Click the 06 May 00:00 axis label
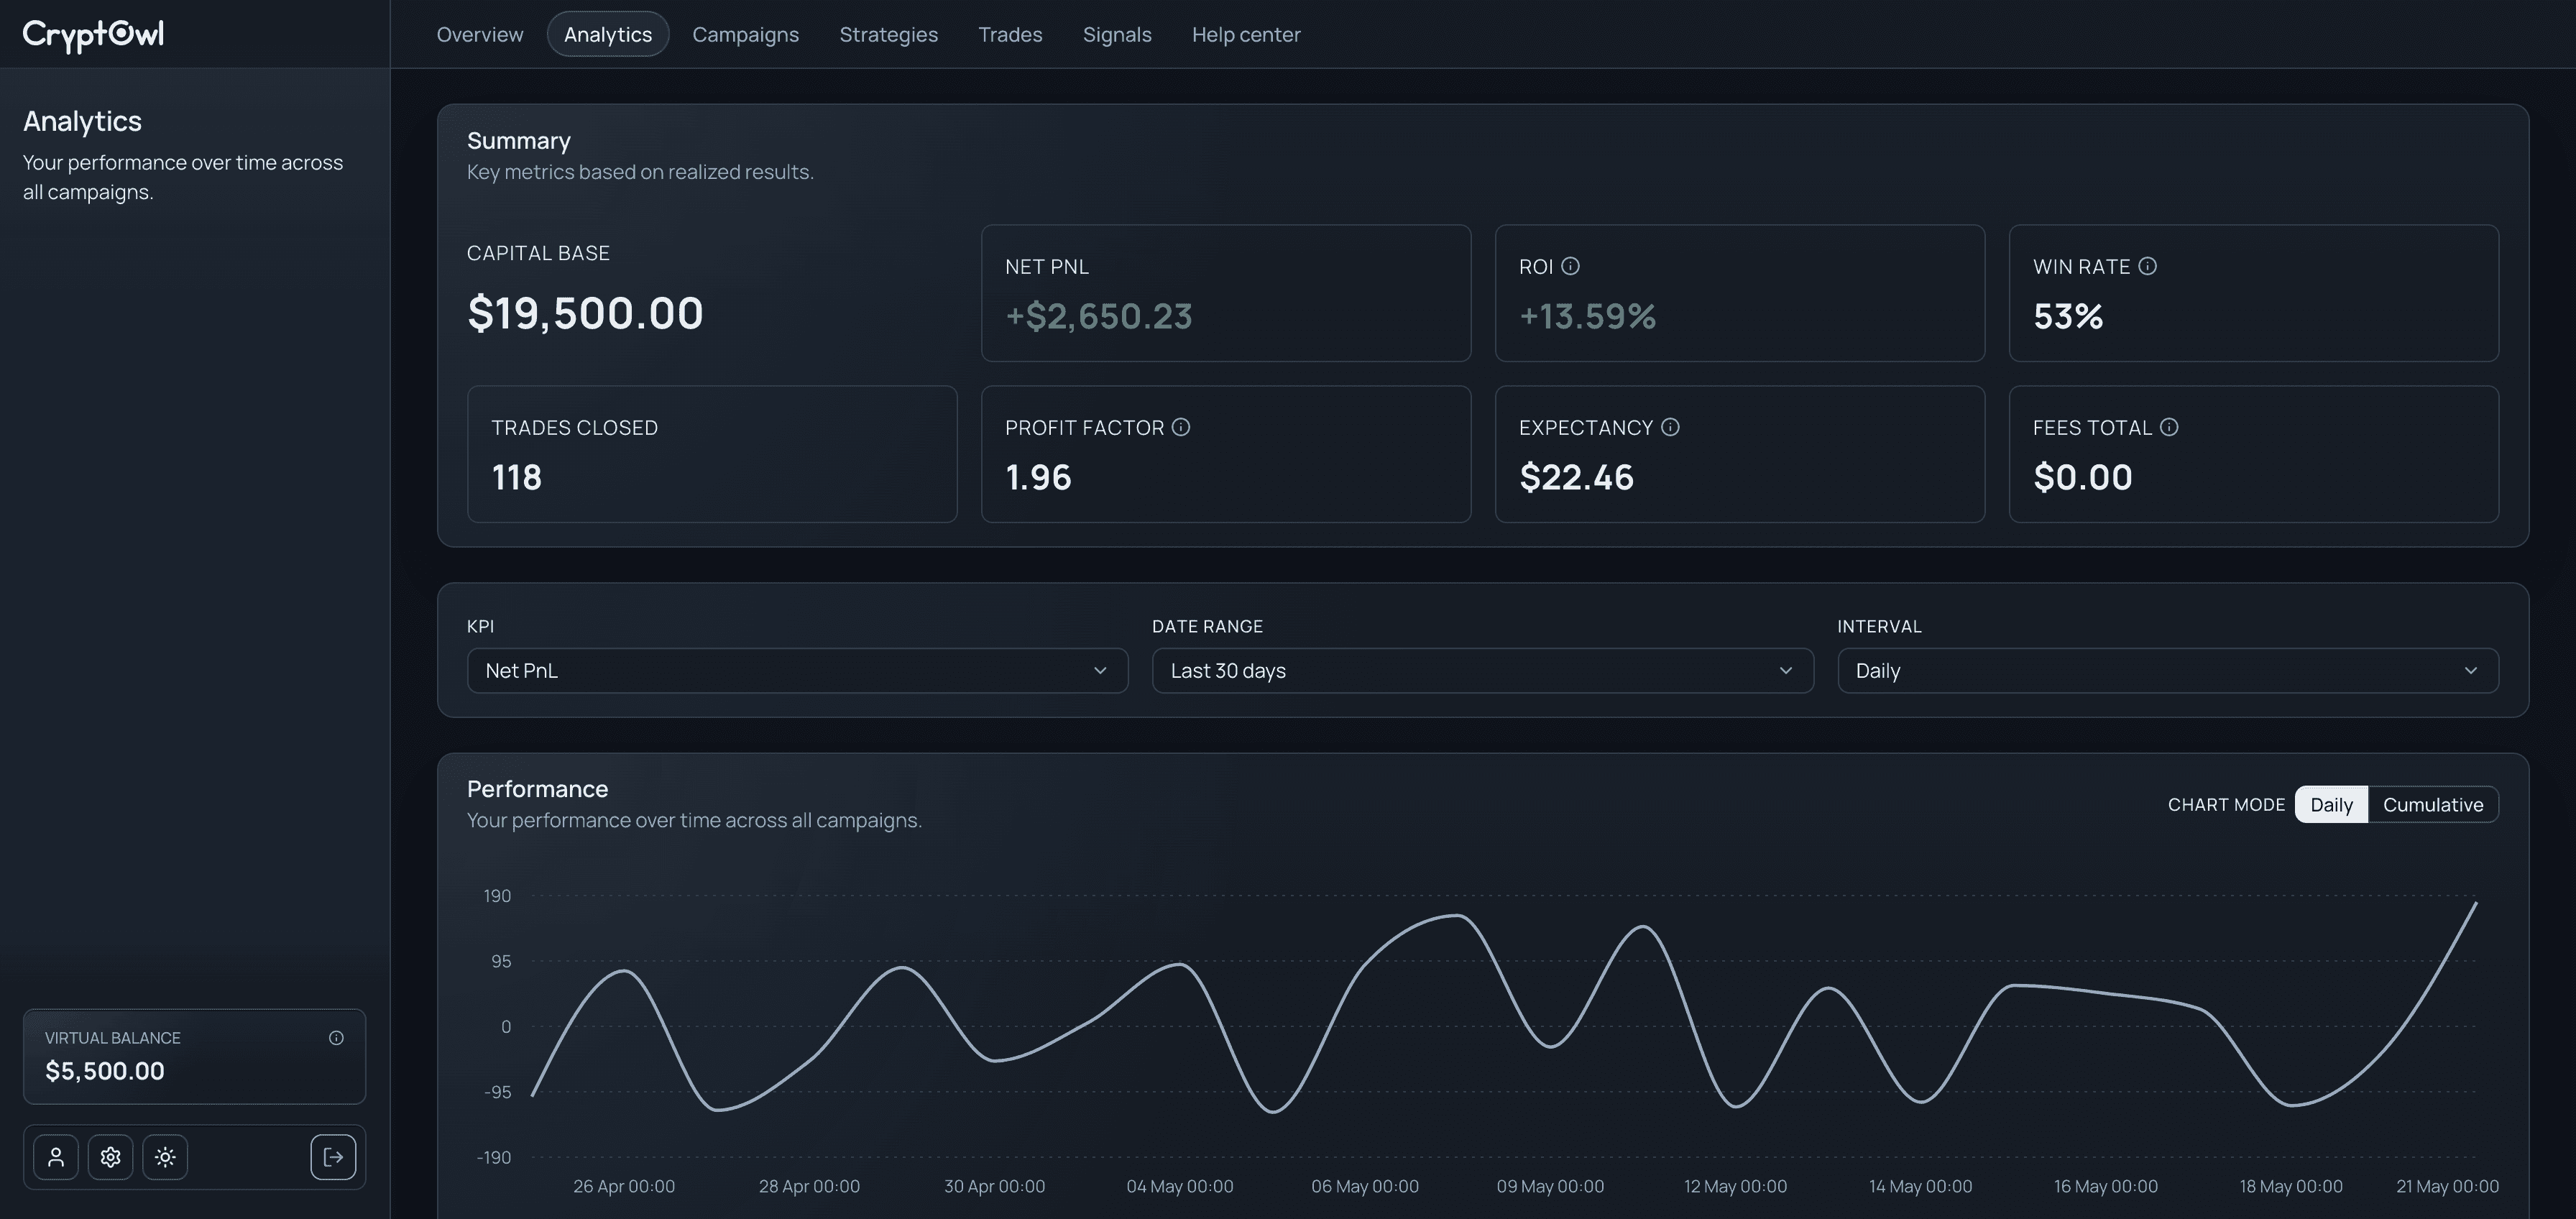Image resolution: width=2576 pixels, height=1219 pixels. click(1364, 1186)
